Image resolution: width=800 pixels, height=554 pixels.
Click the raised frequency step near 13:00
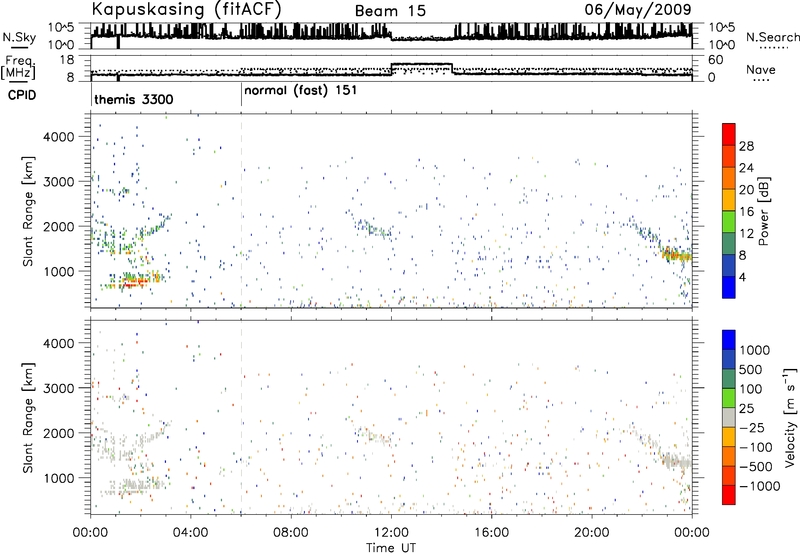[x=421, y=64]
